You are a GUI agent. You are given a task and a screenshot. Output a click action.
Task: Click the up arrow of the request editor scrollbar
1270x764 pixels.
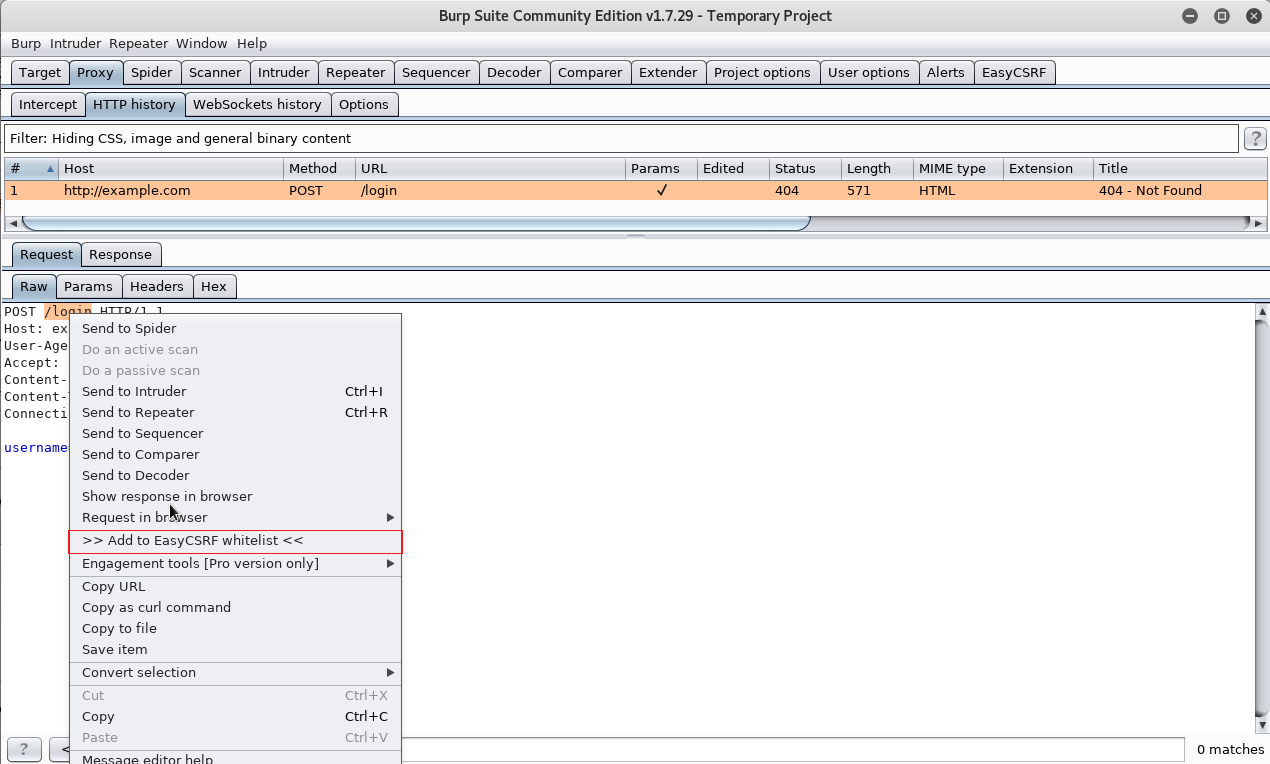(x=1262, y=312)
